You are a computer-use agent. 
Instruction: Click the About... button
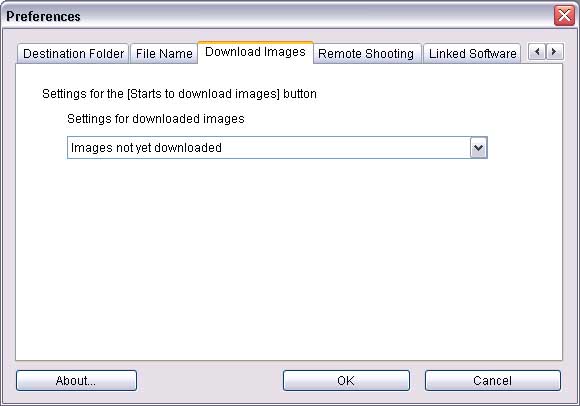[x=76, y=380]
